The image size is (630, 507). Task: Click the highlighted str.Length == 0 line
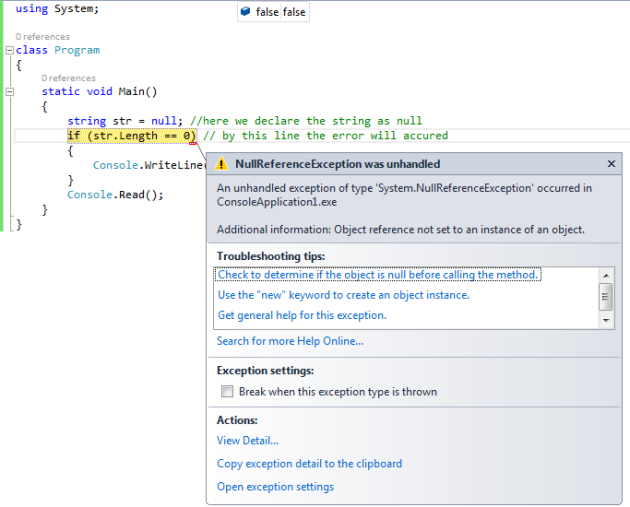point(131,136)
